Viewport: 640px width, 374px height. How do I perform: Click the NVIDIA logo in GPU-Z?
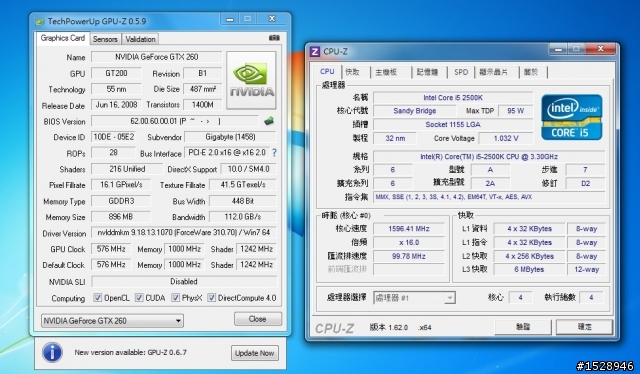251,80
